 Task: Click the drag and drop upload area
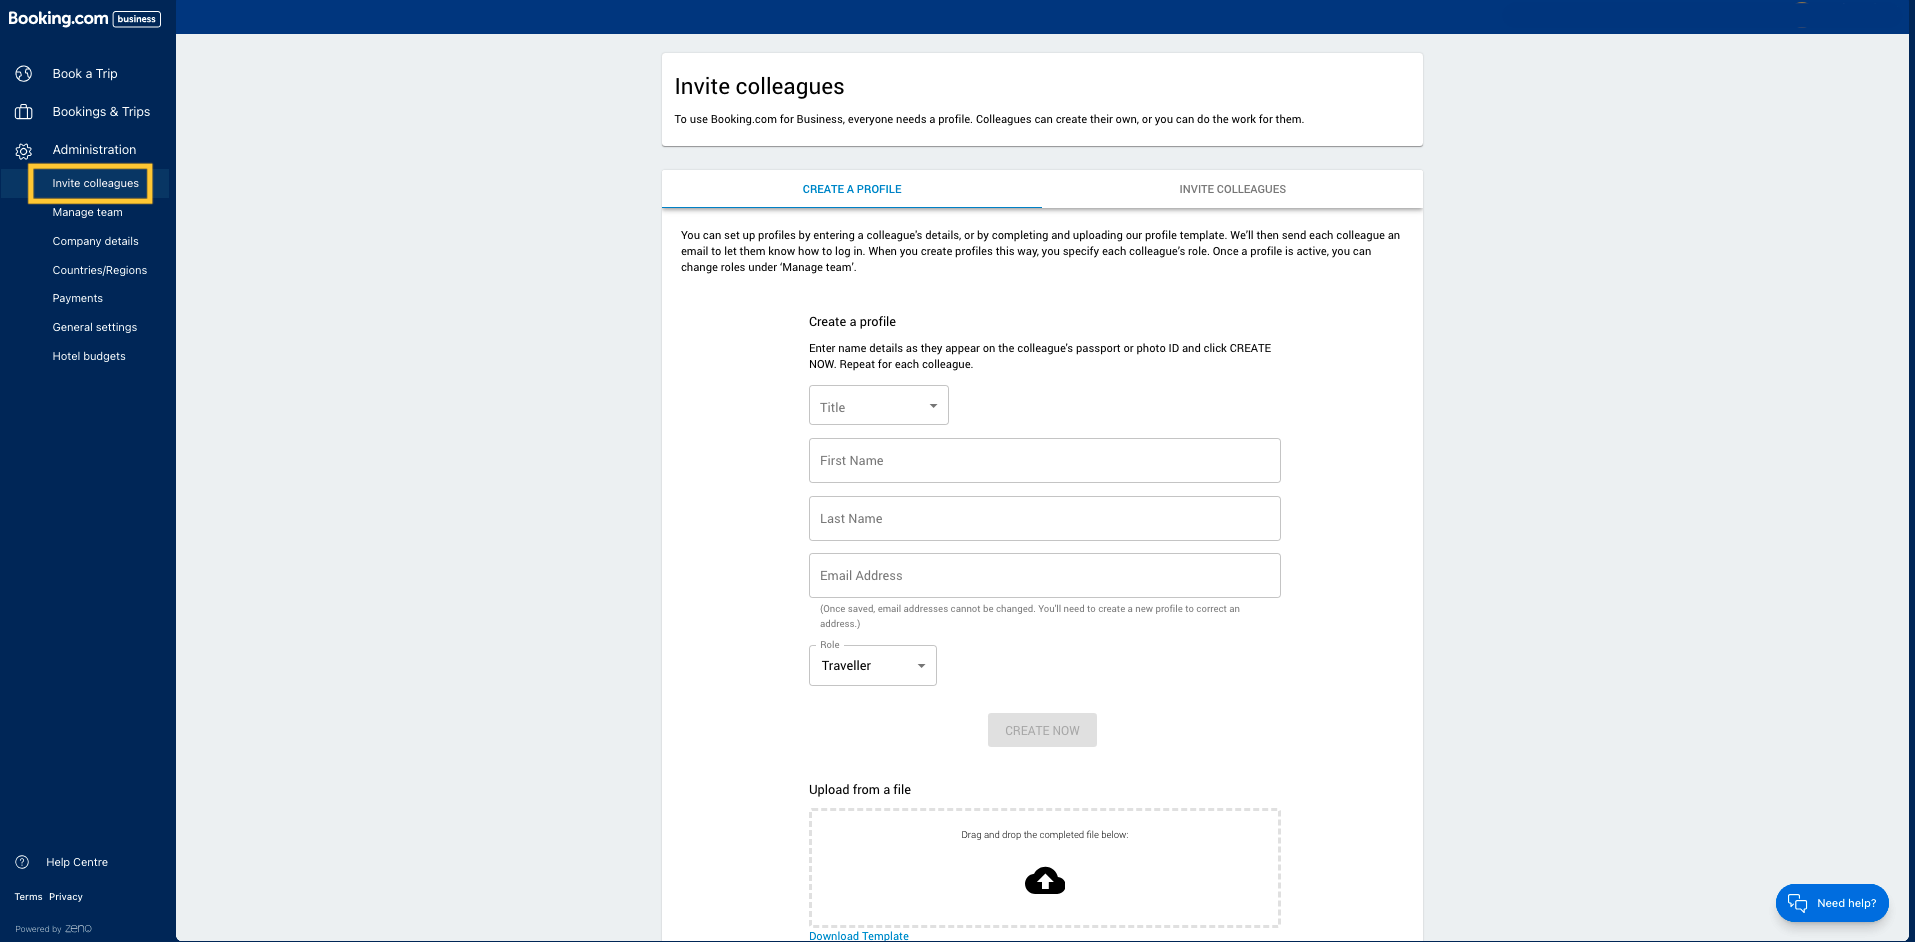pos(1044,867)
